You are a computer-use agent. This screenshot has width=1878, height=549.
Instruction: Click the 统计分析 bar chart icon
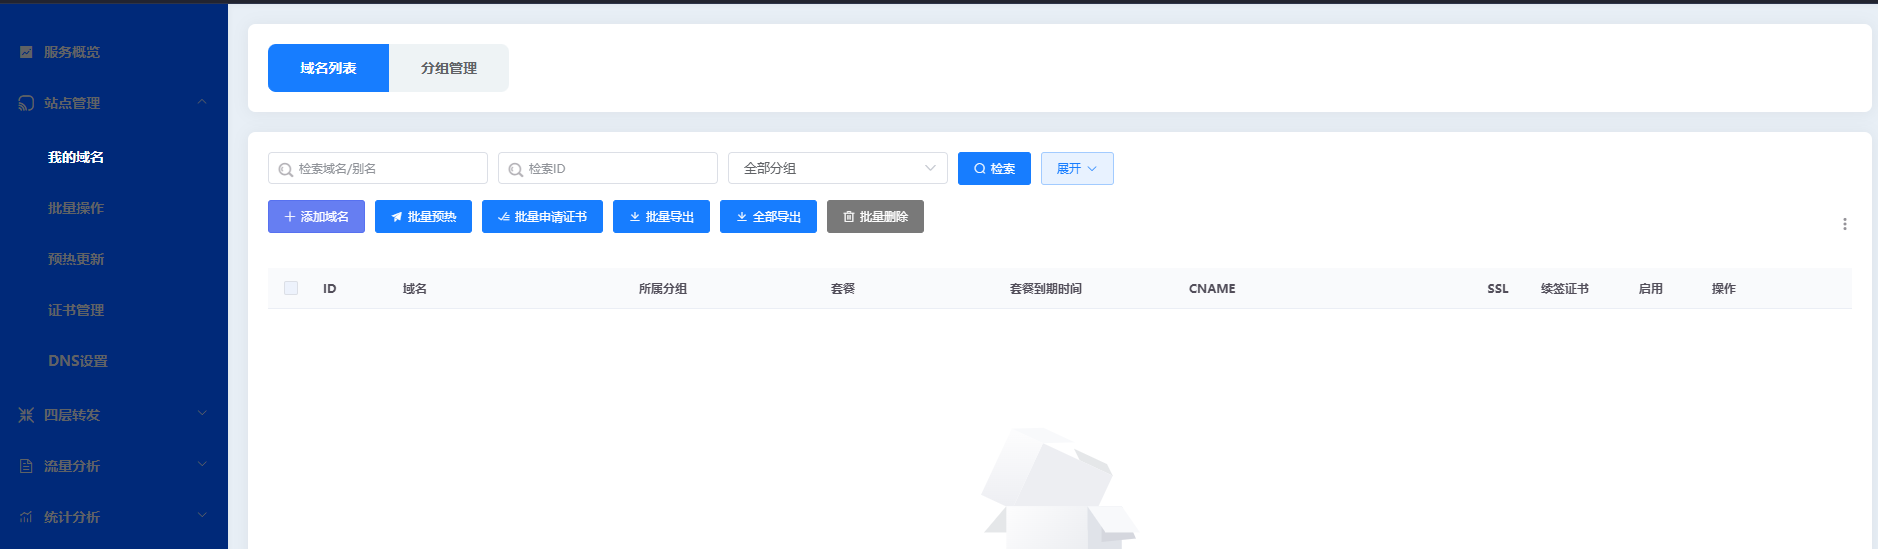26,517
